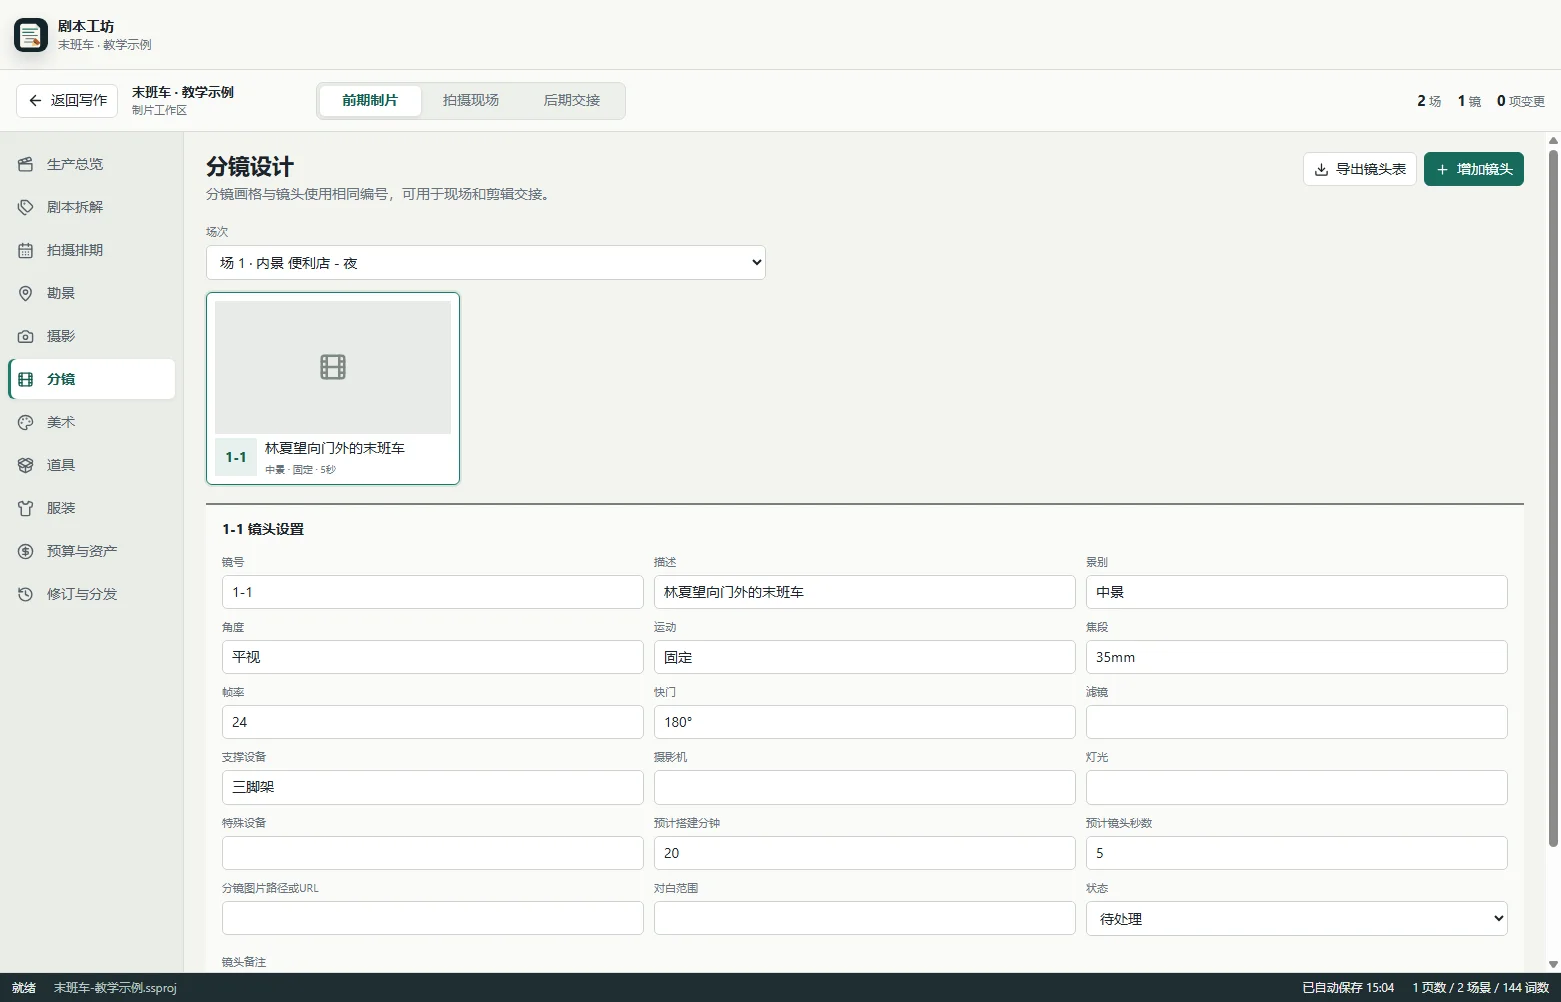Screen dimensions: 1561x1002
Task: Click the film placeholder icon in shot 1-1
Action: [333, 367]
